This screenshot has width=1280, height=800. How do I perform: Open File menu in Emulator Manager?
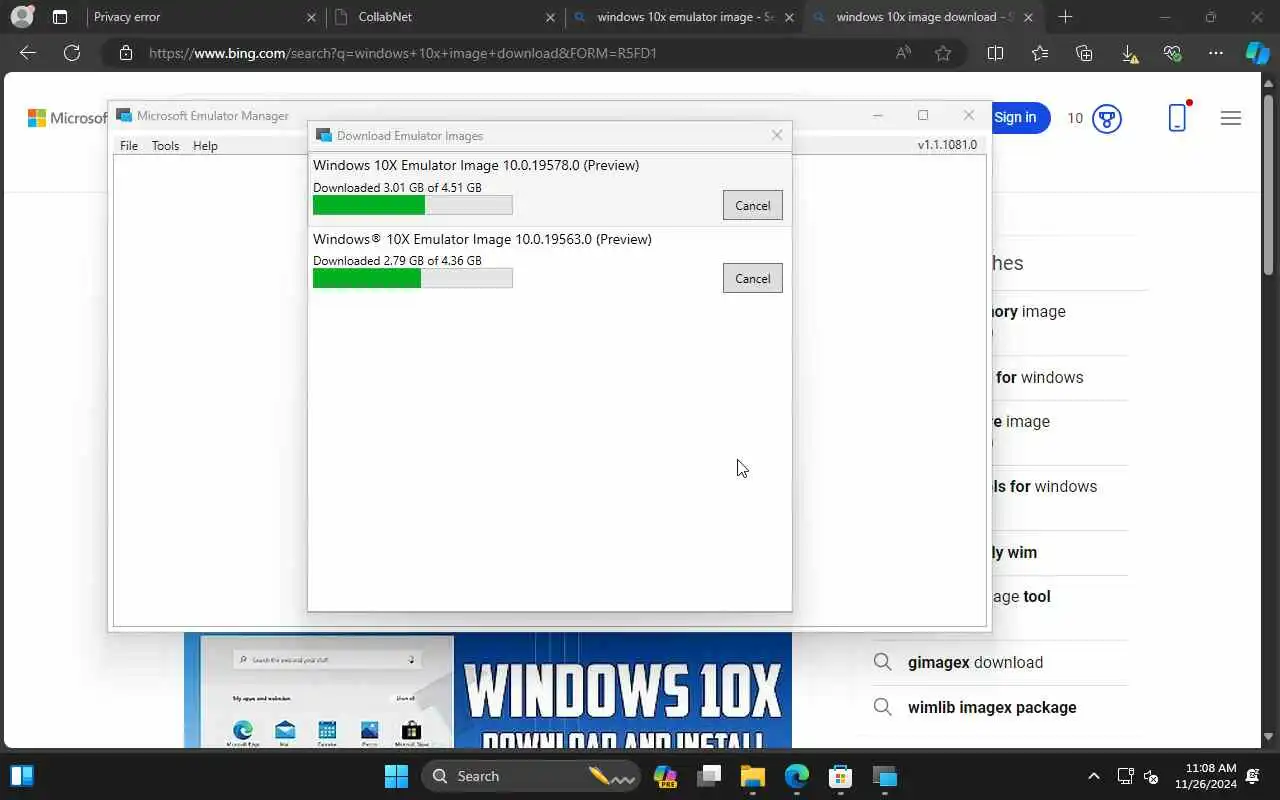point(129,145)
